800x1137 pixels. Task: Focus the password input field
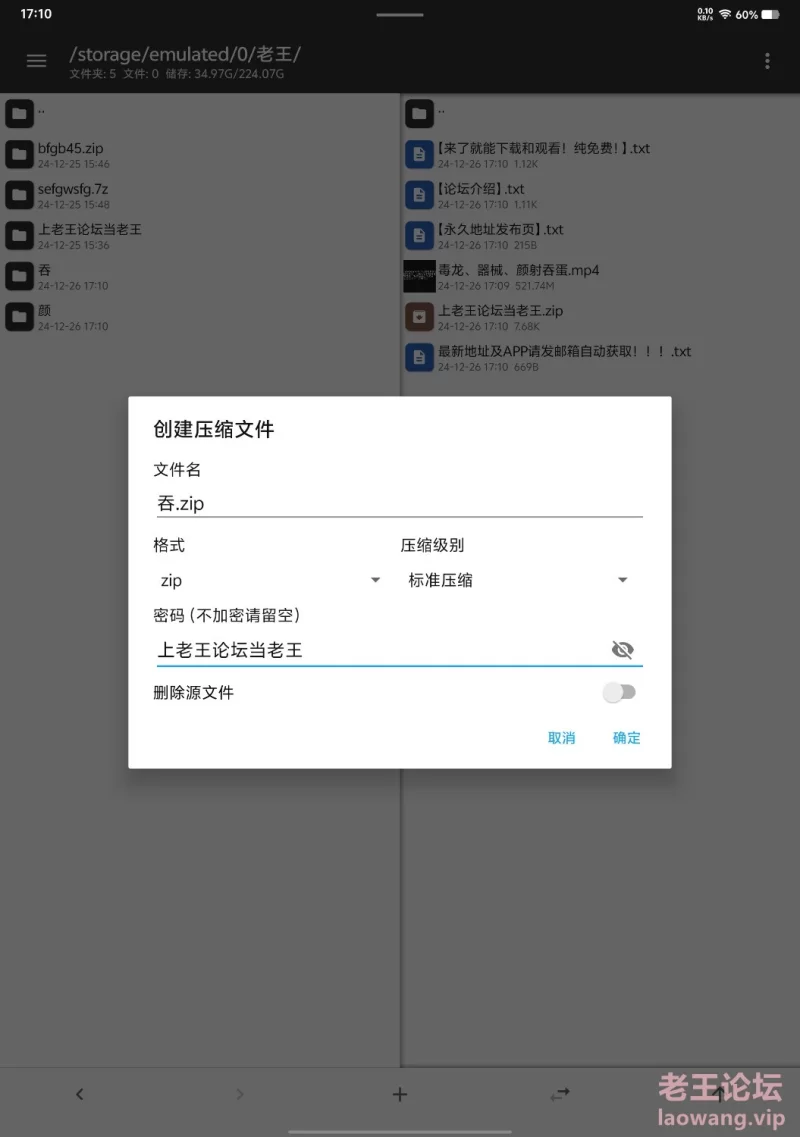[x=381, y=650]
